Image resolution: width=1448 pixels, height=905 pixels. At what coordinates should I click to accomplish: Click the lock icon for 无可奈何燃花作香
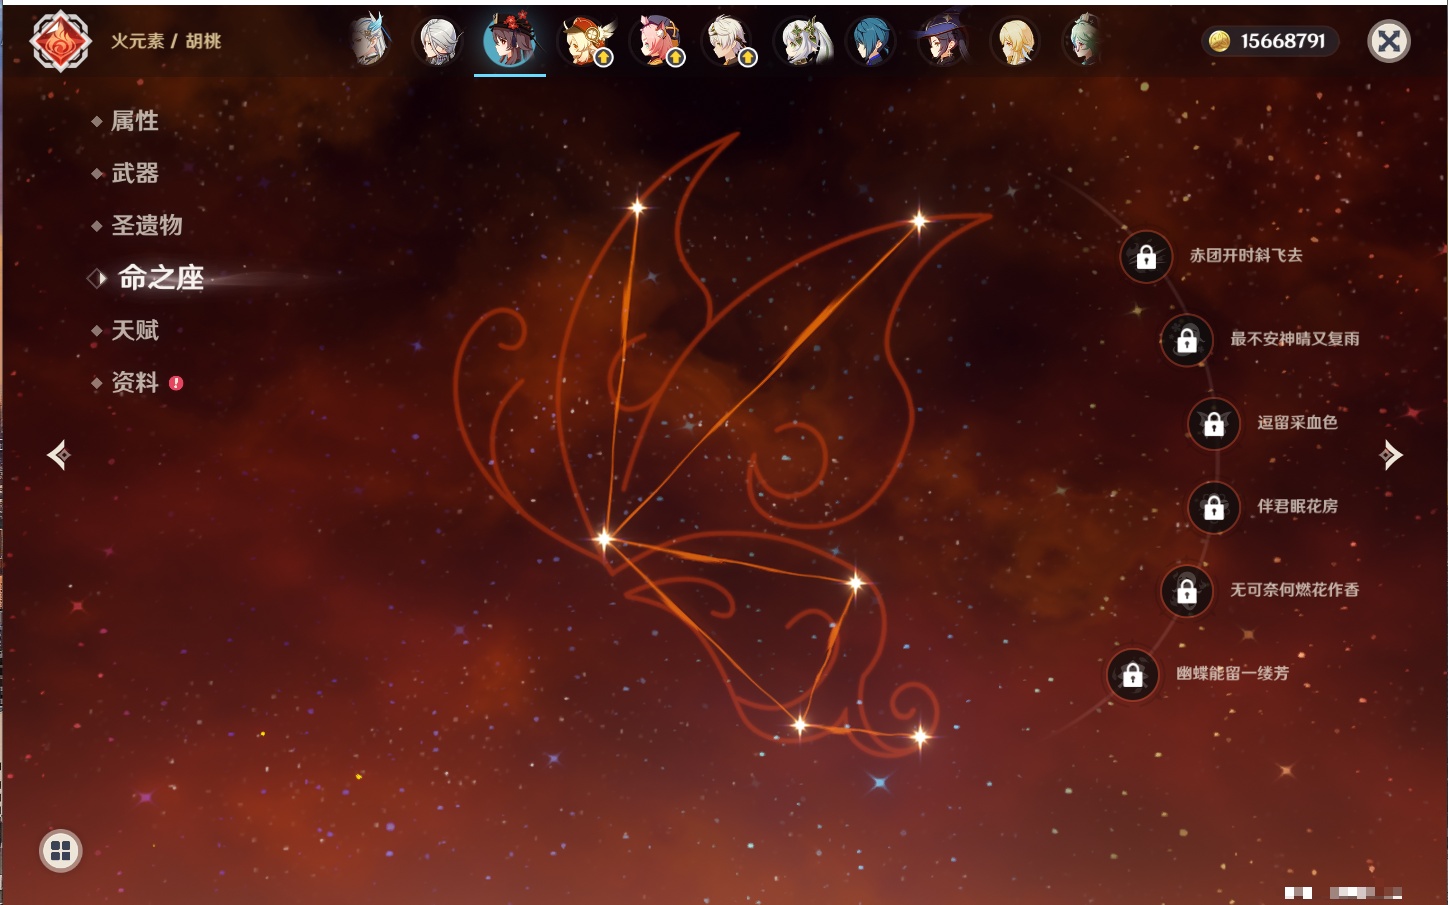coord(1187,591)
